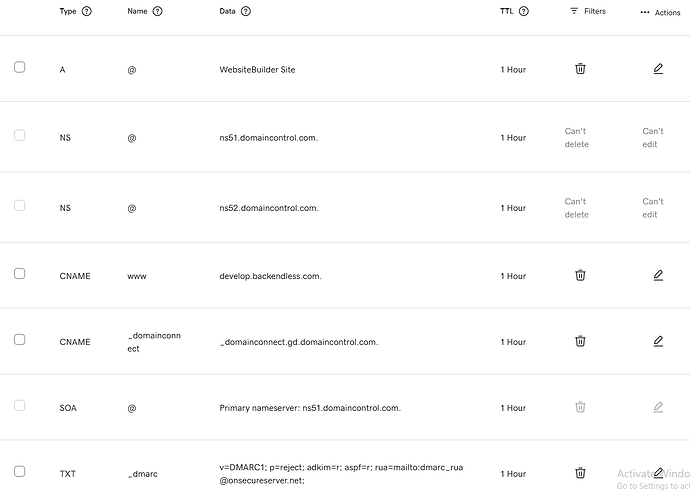The image size is (690, 498).
Task: Delete the www CNAME record
Action: 580,275
